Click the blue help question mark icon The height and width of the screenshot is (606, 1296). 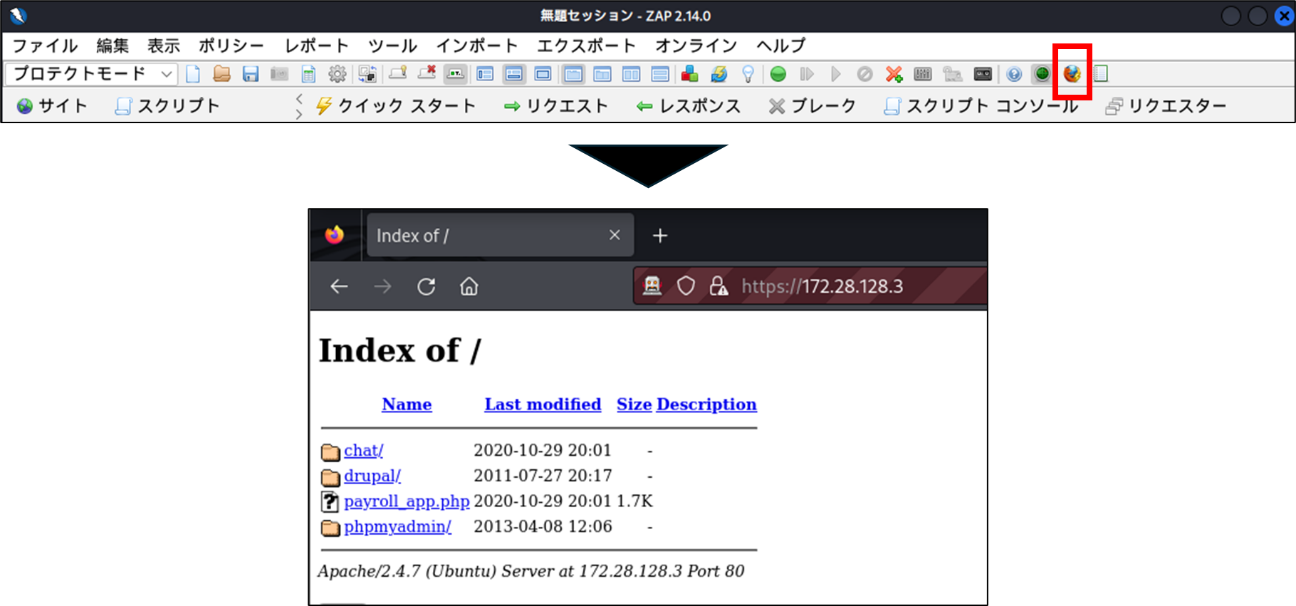click(1014, 74)
